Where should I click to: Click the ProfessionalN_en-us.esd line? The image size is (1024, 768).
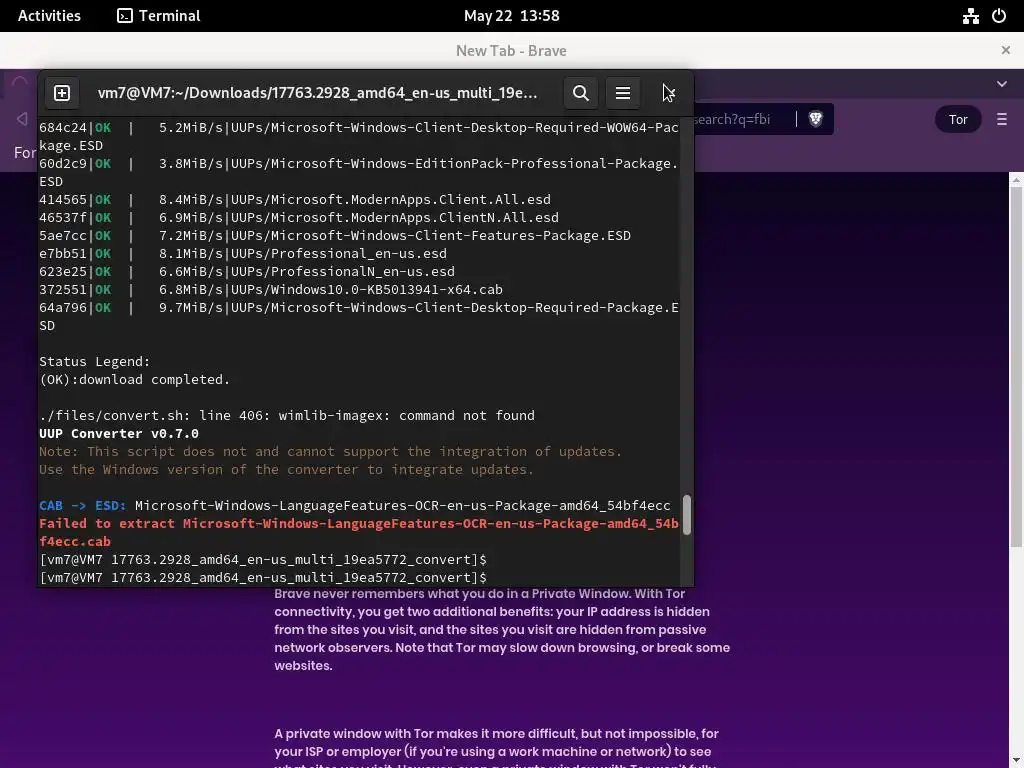[247, 271]
